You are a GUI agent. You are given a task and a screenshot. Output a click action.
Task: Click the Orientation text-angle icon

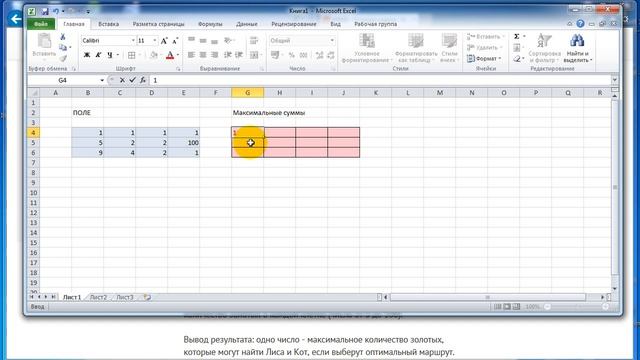(x=229, y=40)
